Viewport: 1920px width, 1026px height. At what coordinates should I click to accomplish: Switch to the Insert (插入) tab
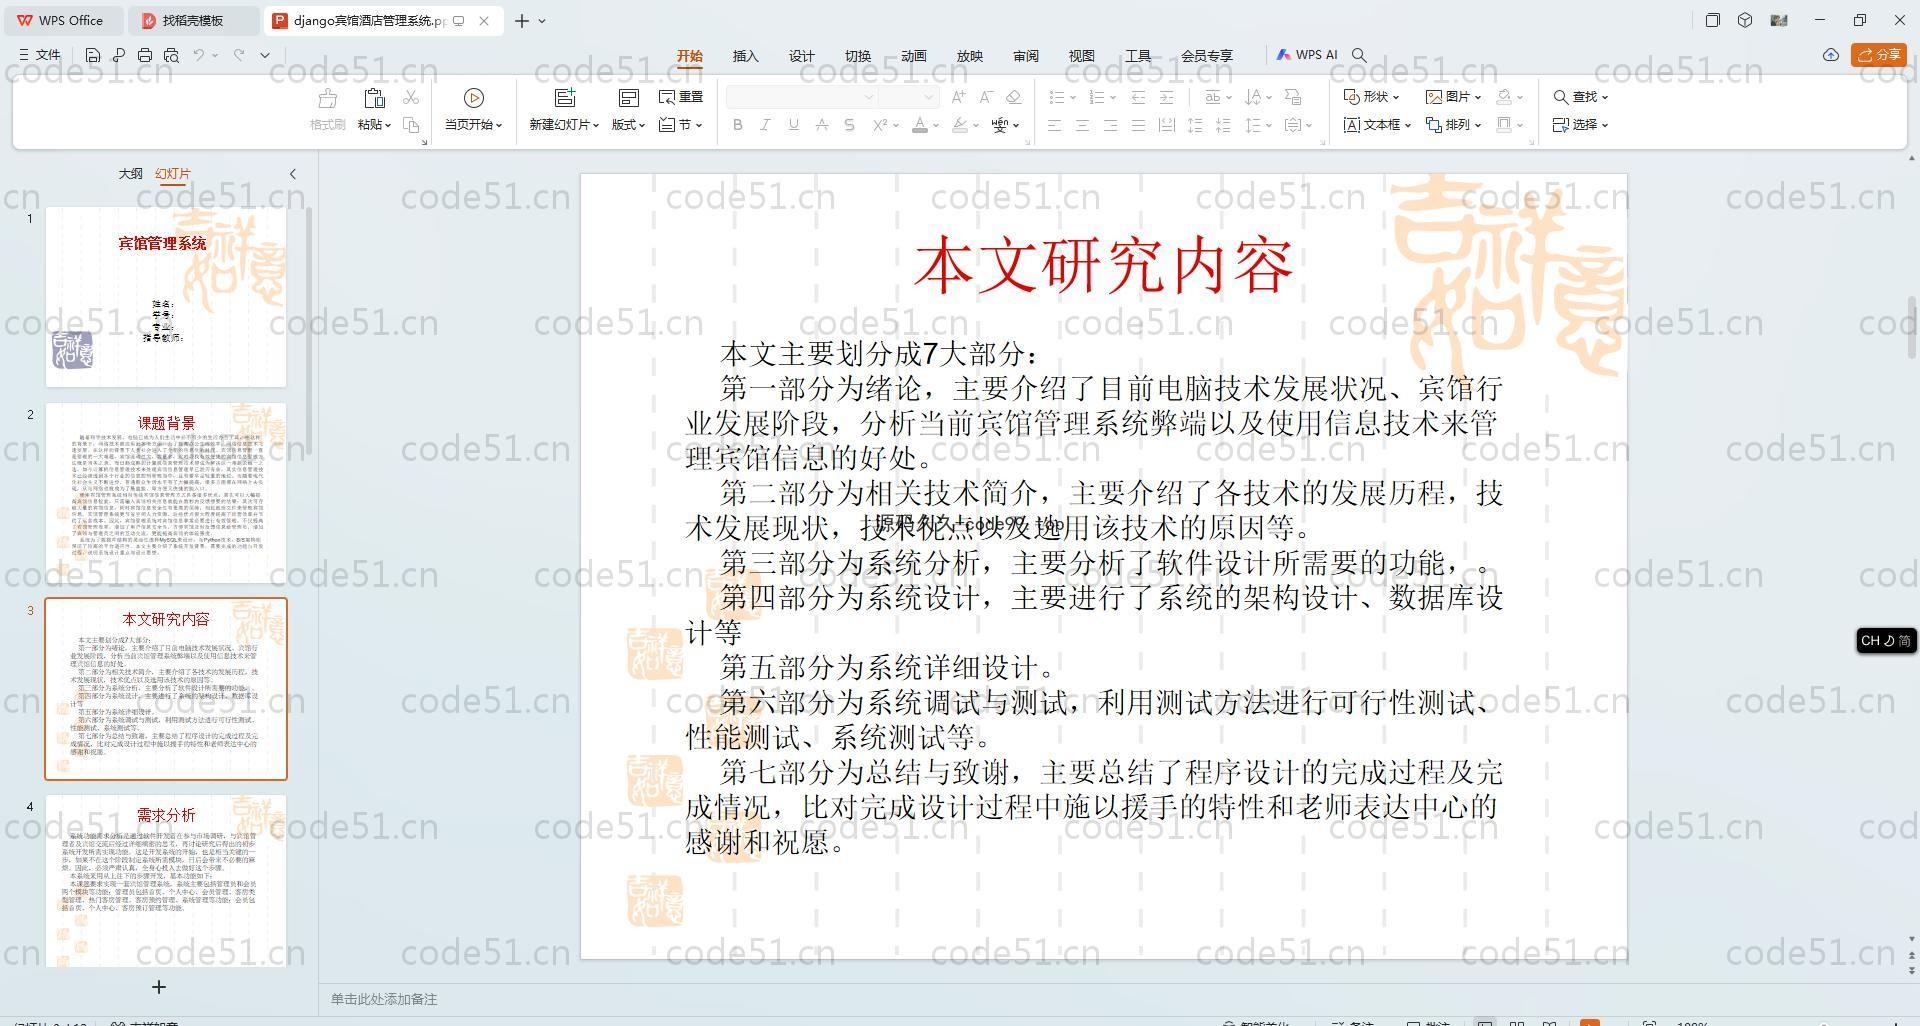click(746, 56)
